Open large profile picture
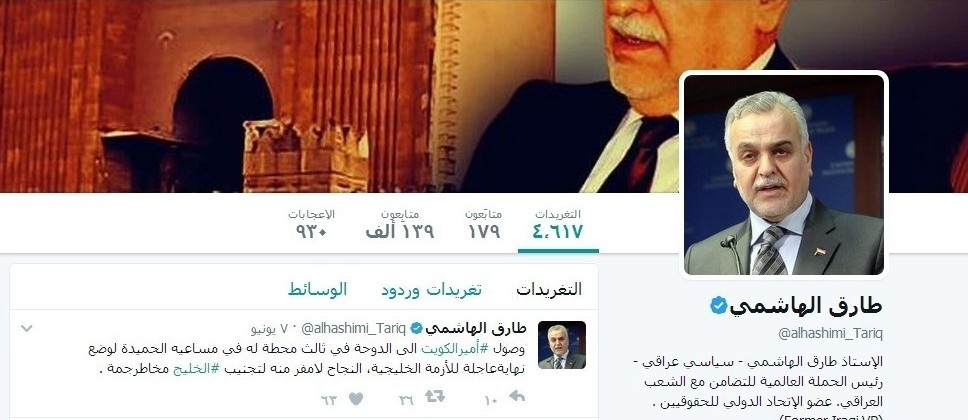This screenshot has width=968, height=420. pos(784,174)
